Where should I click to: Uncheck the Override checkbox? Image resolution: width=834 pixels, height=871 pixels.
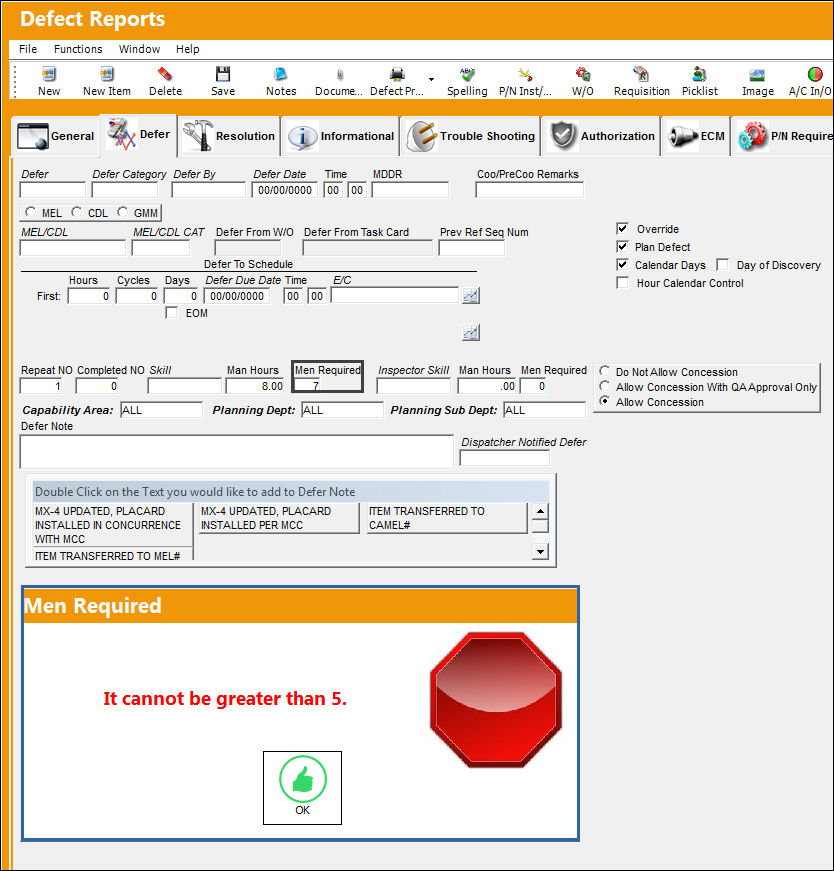click(622, 228)
